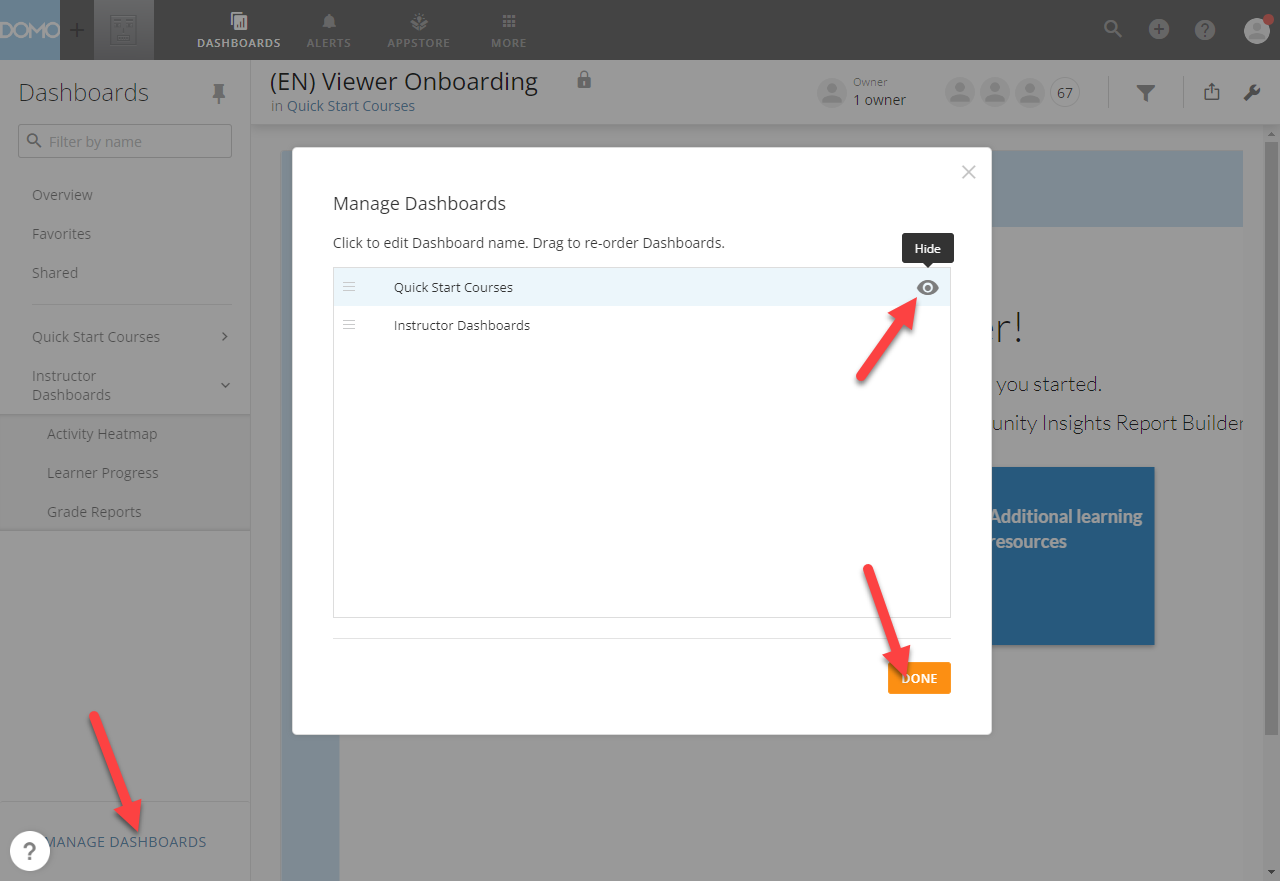Screen dimensions: 1280x881
Task: Click the help bubble in the bottom-left corner
Action: coord(30,850)
